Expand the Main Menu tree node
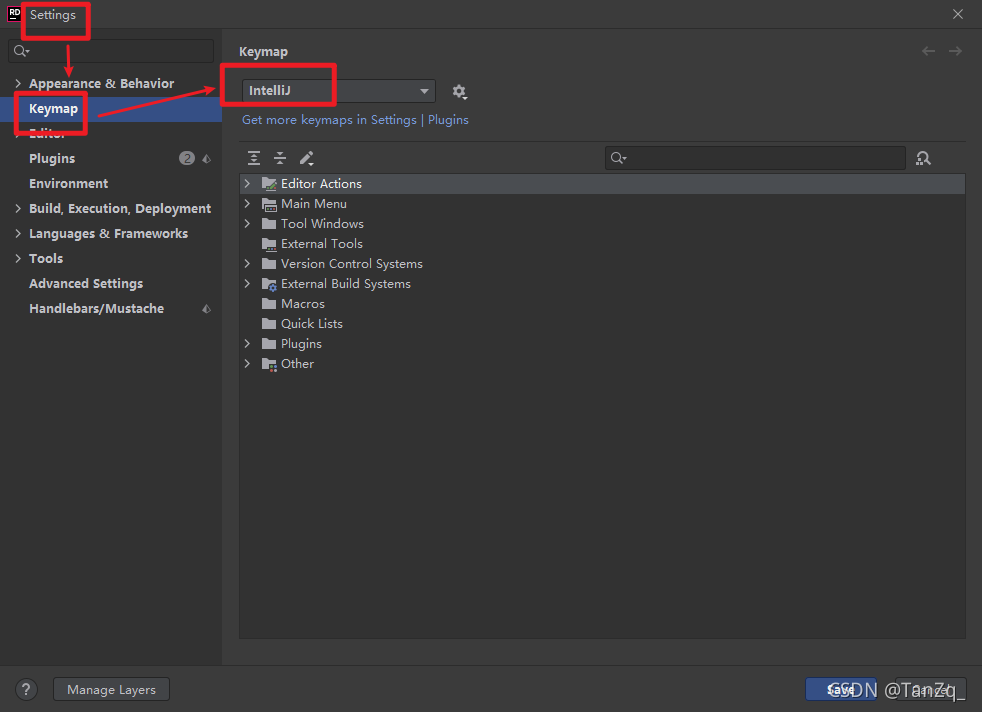This screenshot has height=712, width=982. click(247, 204)
